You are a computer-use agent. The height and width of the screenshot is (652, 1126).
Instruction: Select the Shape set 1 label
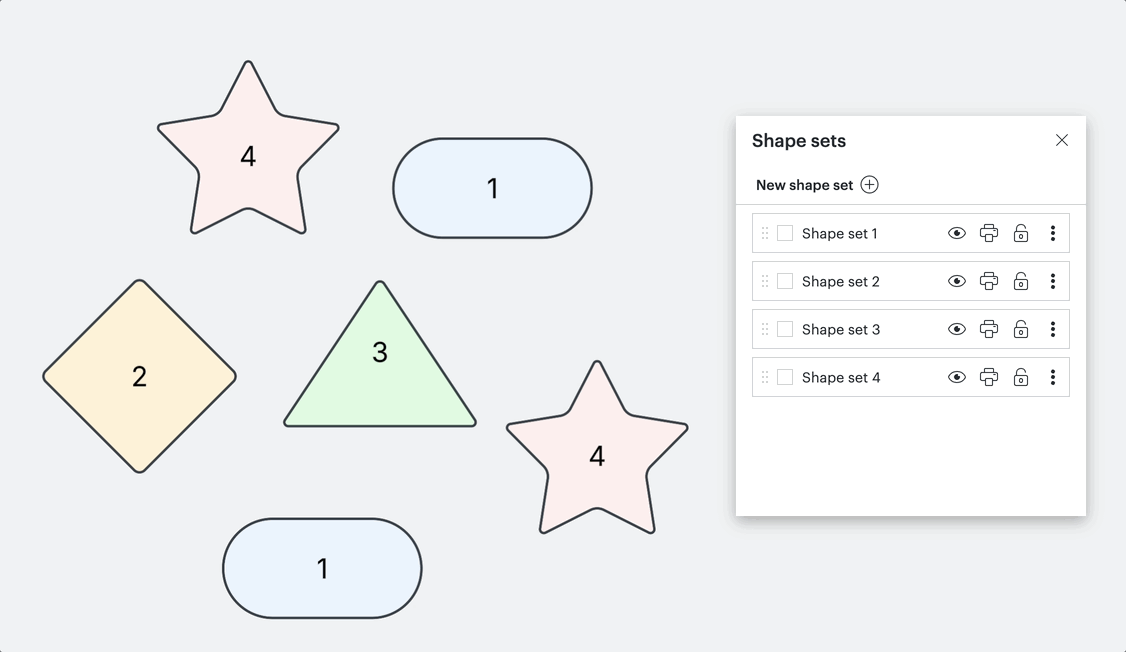(x=839, y=233)
